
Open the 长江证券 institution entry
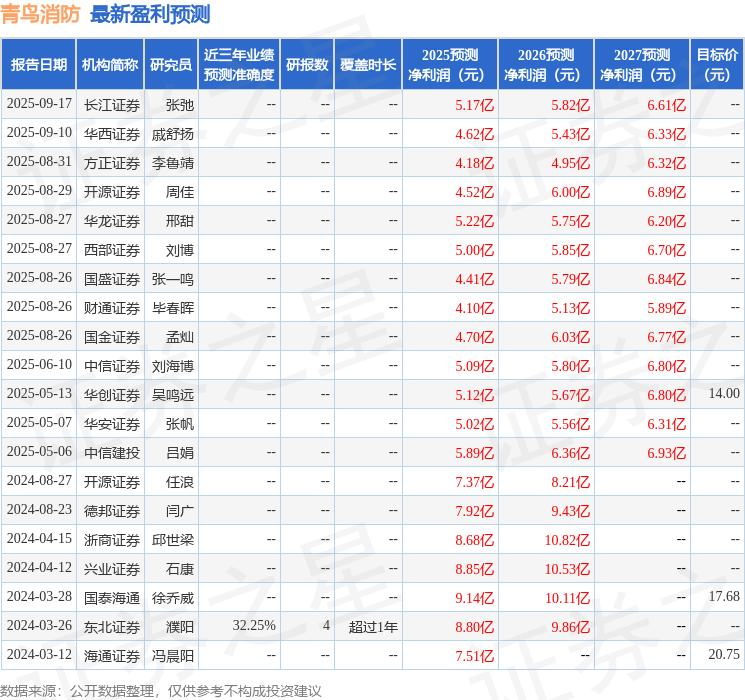111,105
